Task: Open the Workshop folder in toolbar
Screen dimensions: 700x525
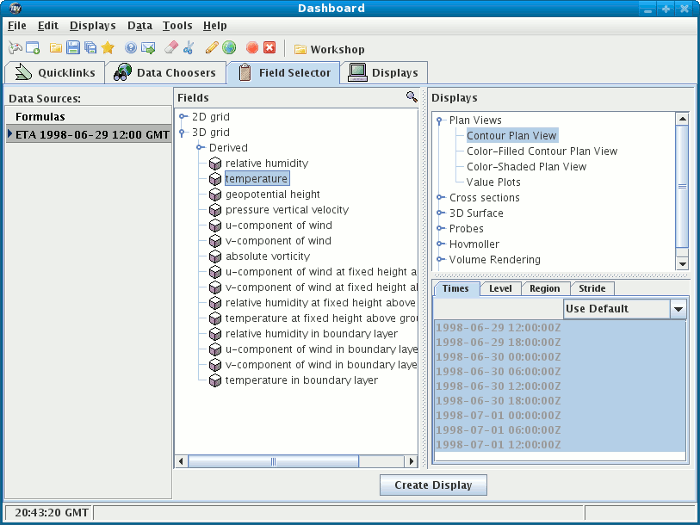Action: (328, 49)
